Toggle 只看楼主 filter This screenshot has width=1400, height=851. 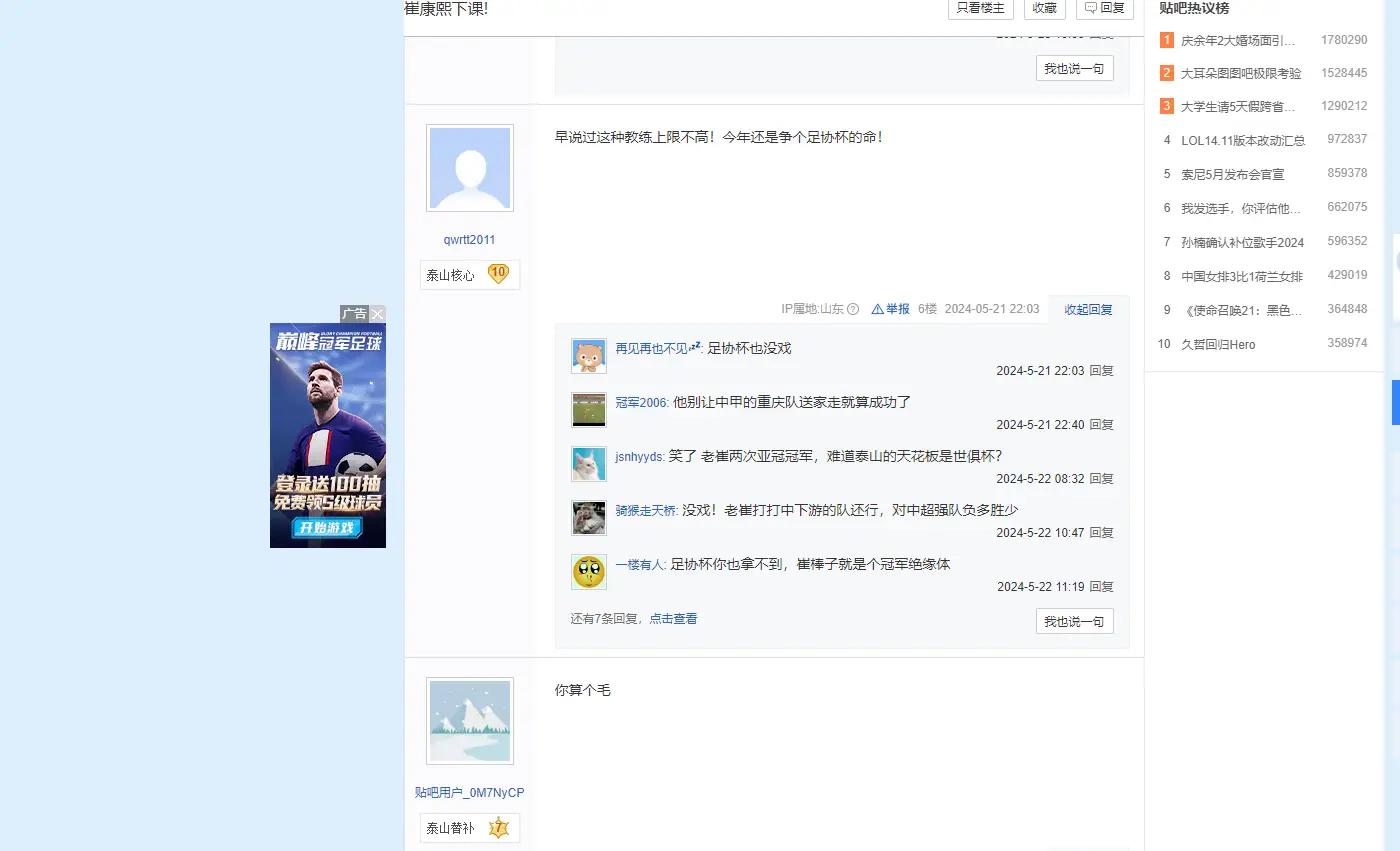click(x=980, y=8)
